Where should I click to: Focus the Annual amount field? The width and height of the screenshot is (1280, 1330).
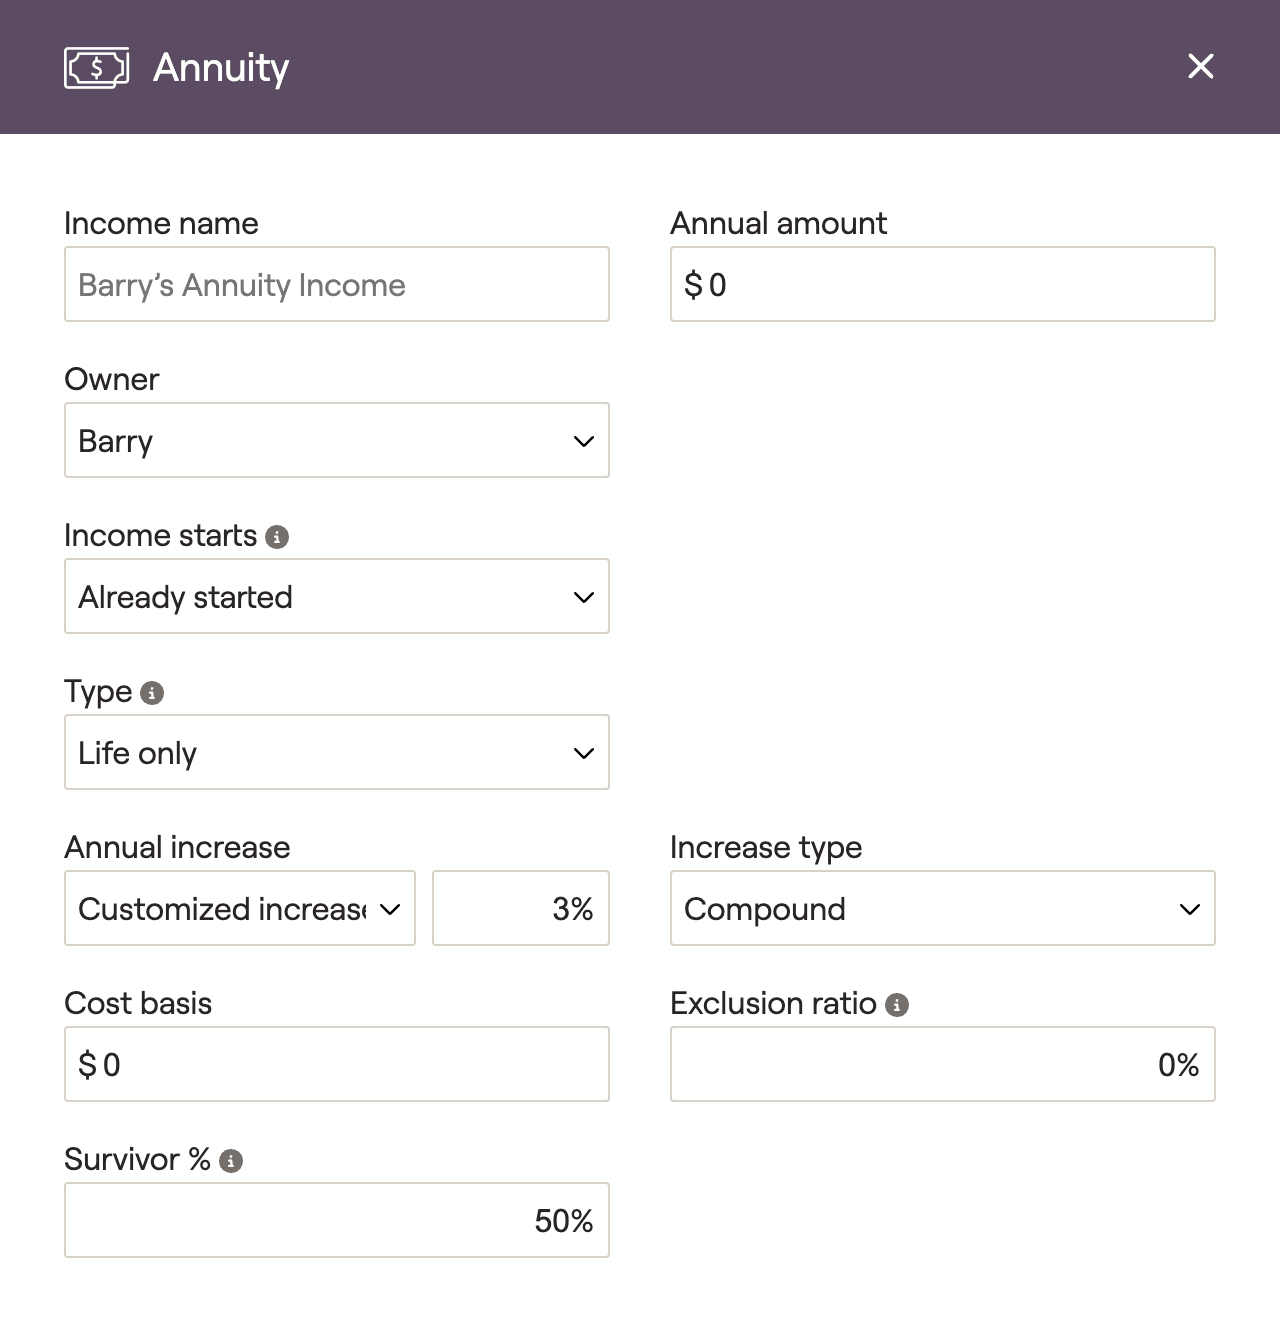point(943,284)
